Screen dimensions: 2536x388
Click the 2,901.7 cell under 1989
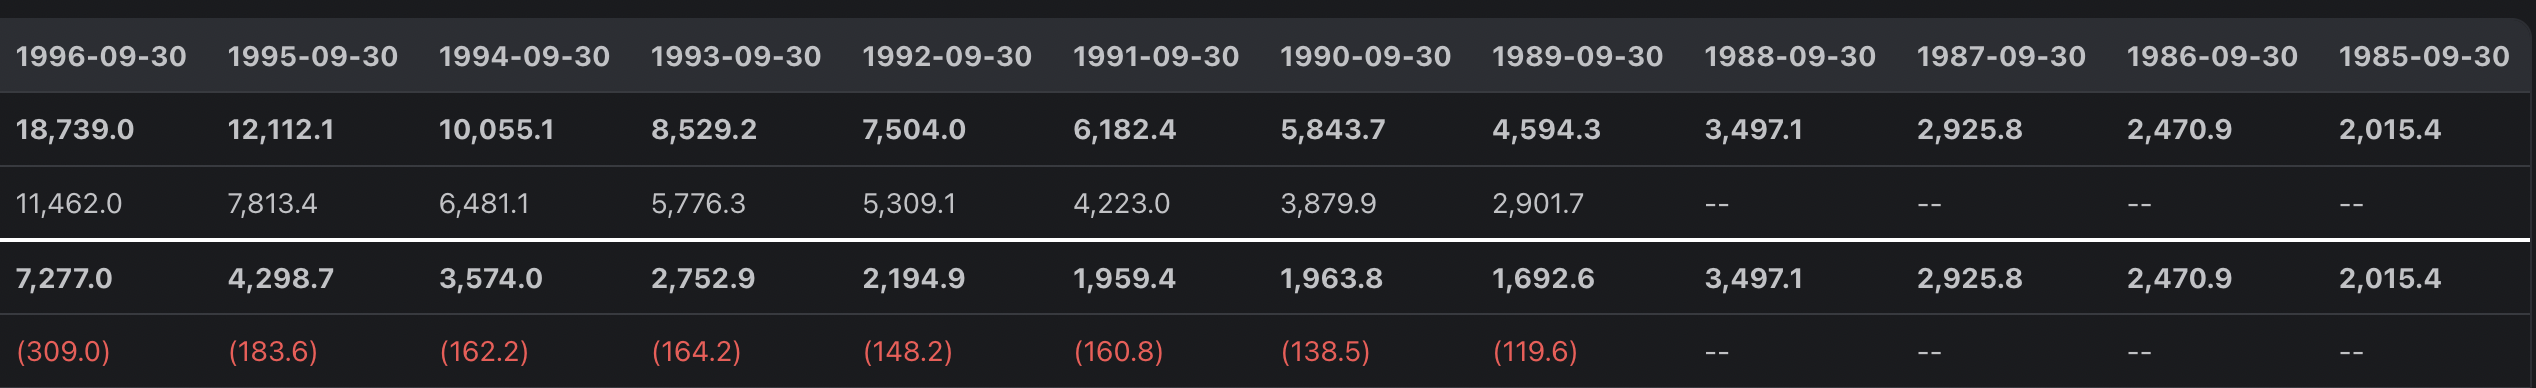click(x=1538, y=204)
